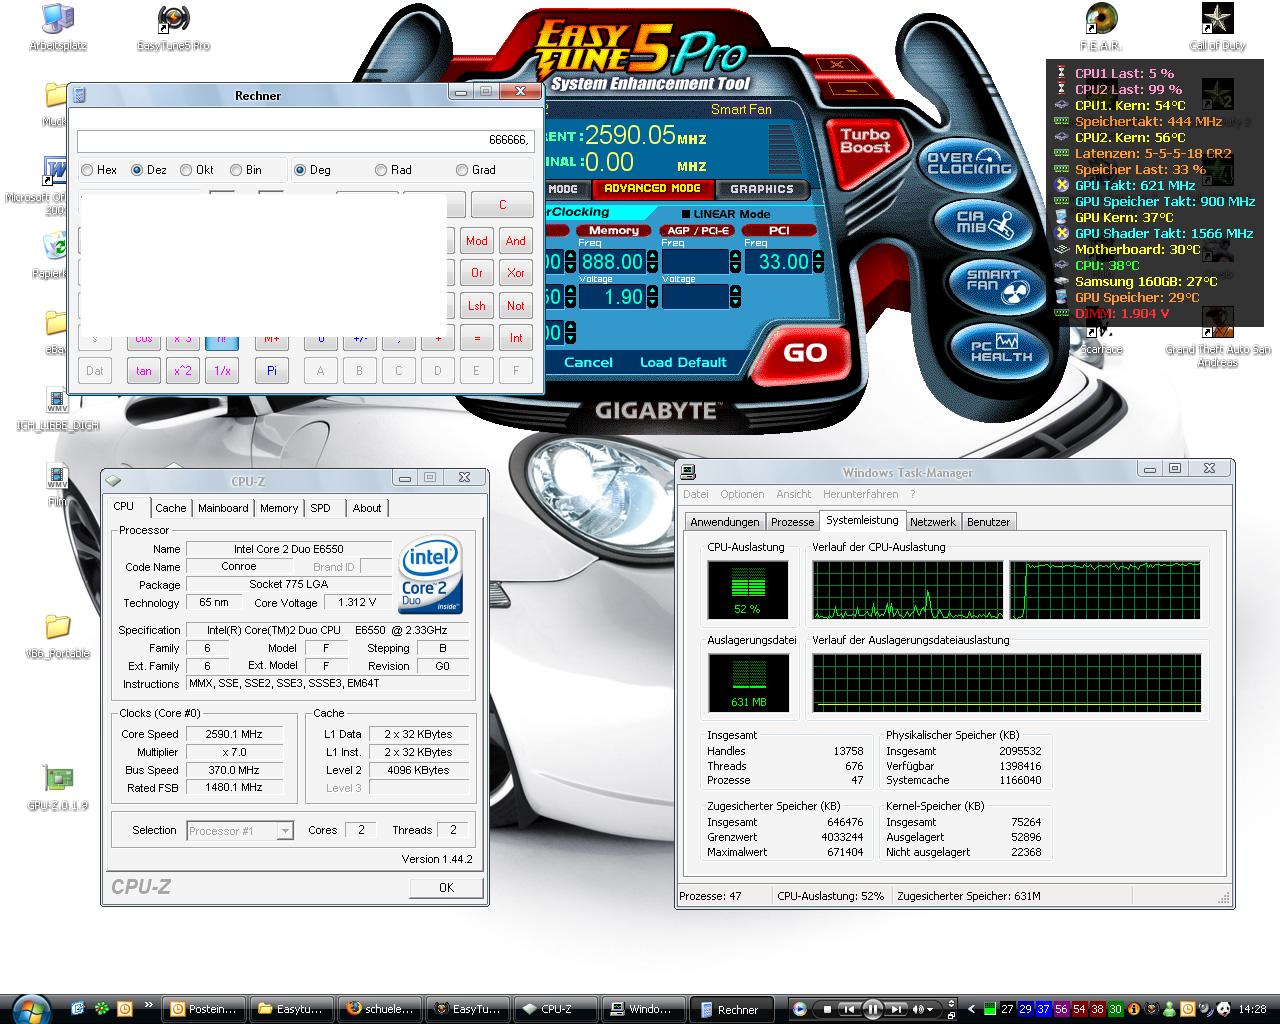Click Cancel in EasyTune5

click(x=588, y=362)
